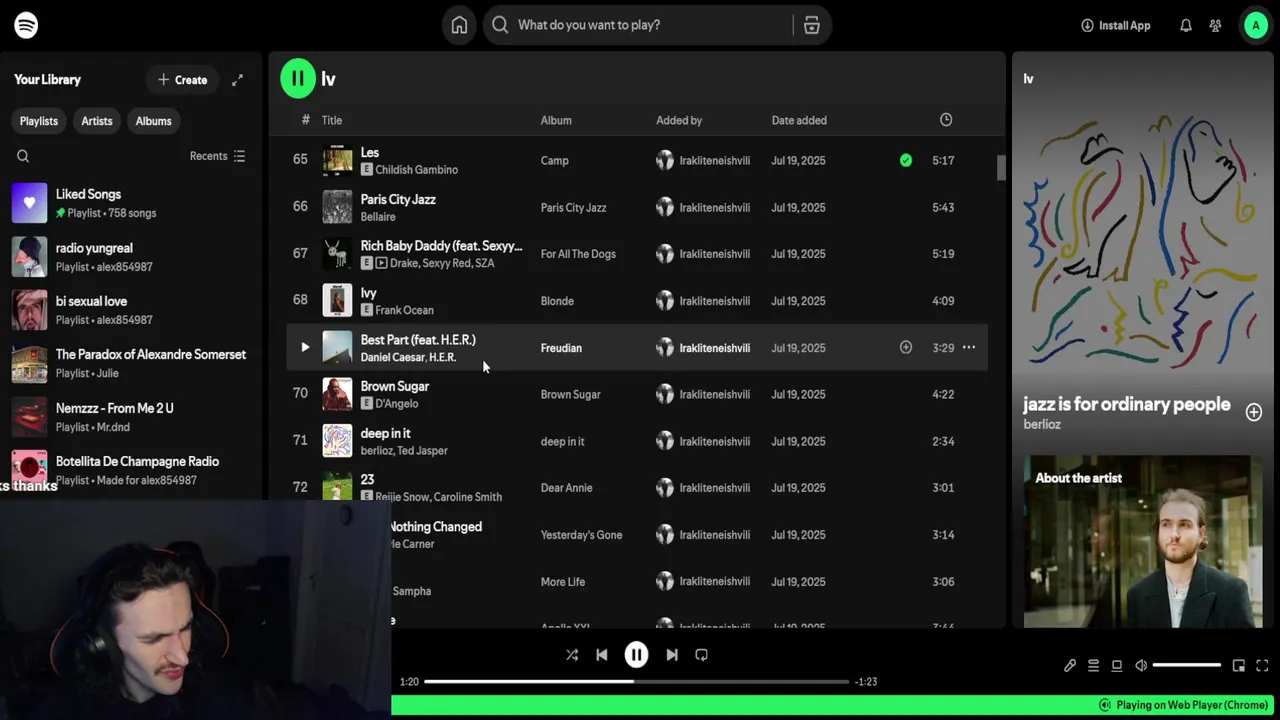Open the lyrics microphone icon
This screenshot has width=1280, height=720.
1070,665
